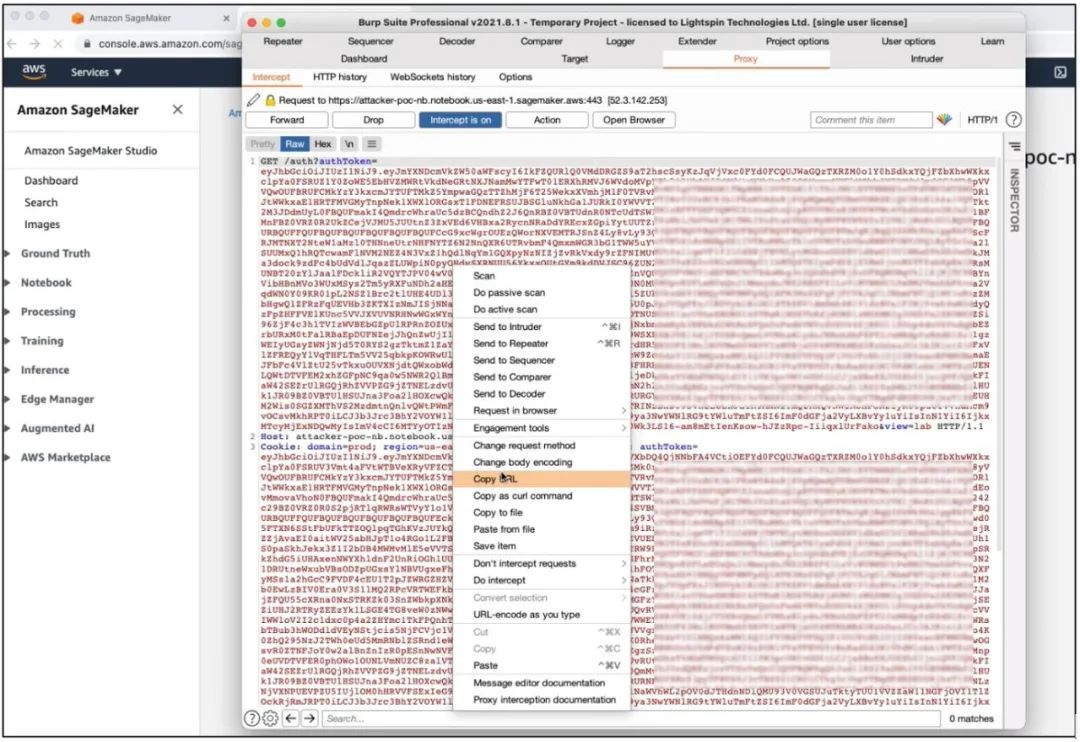Image resolution: width=1080 pixels, height=742 pixels.
Task: Click the Drop button
Action: coord(373,120)
